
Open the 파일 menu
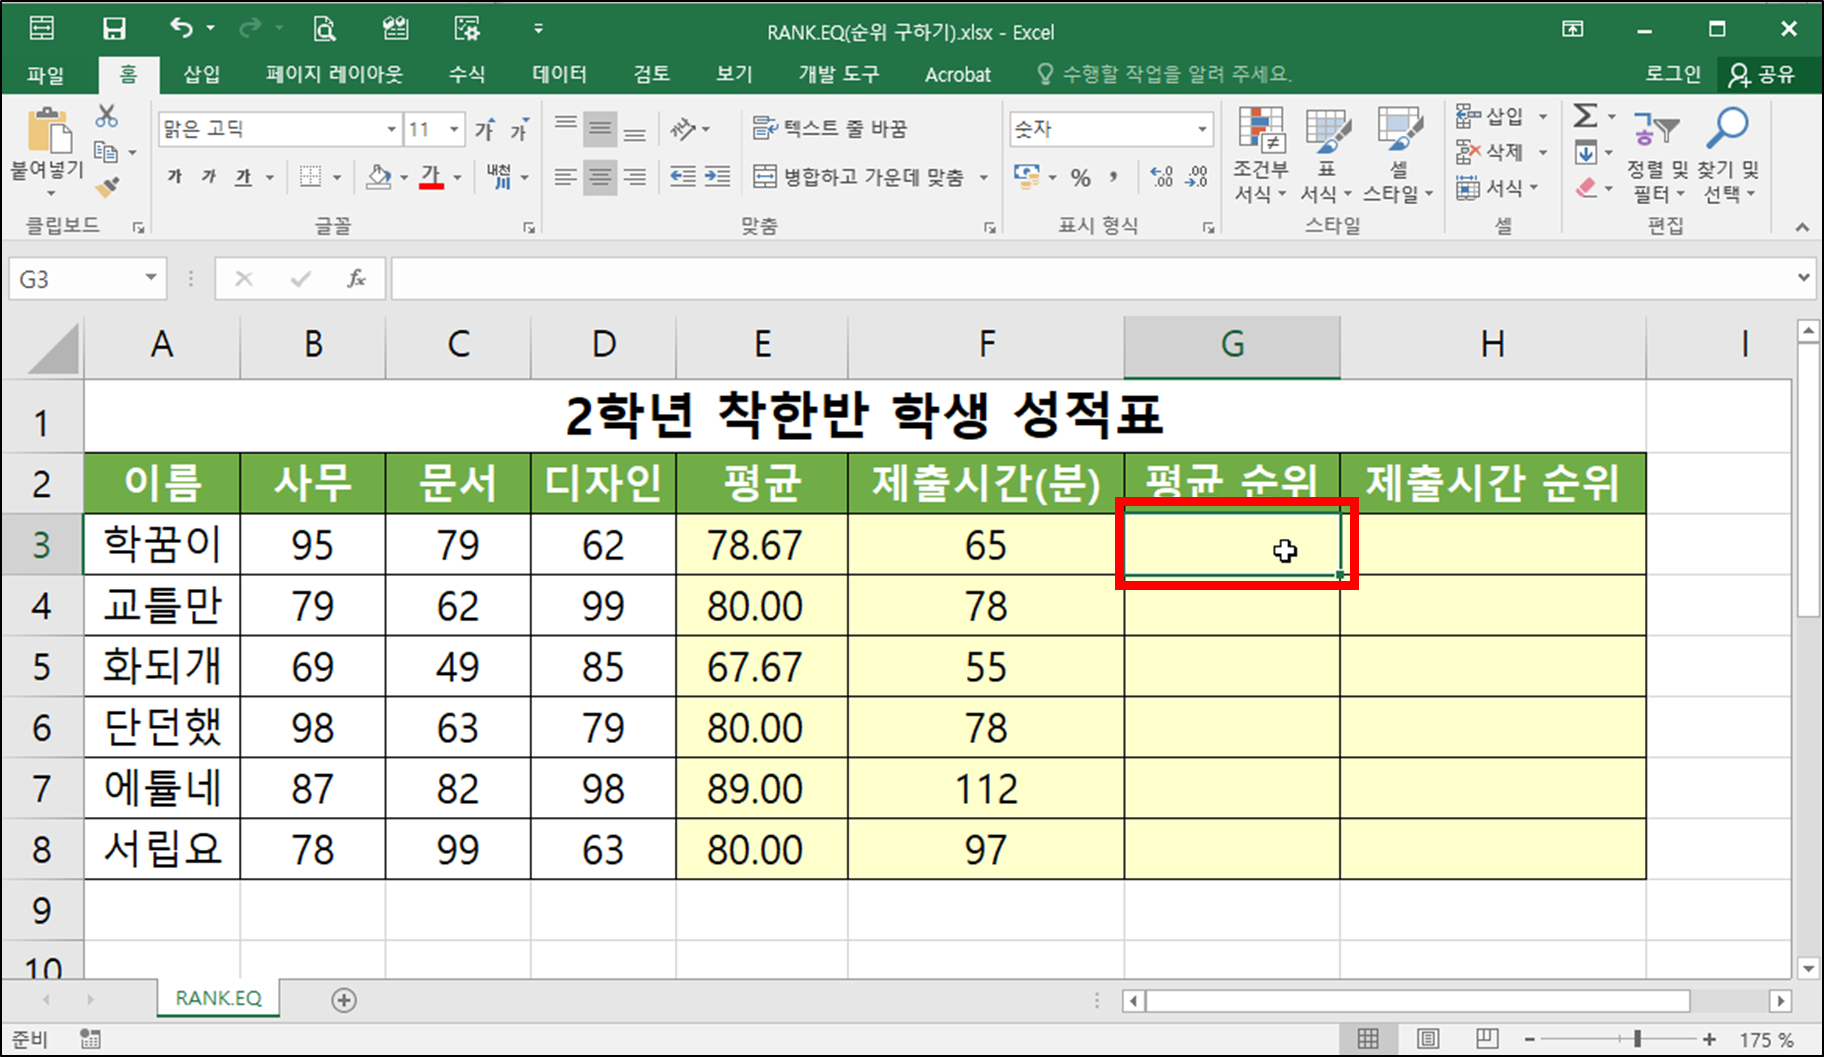click(46, 74)
